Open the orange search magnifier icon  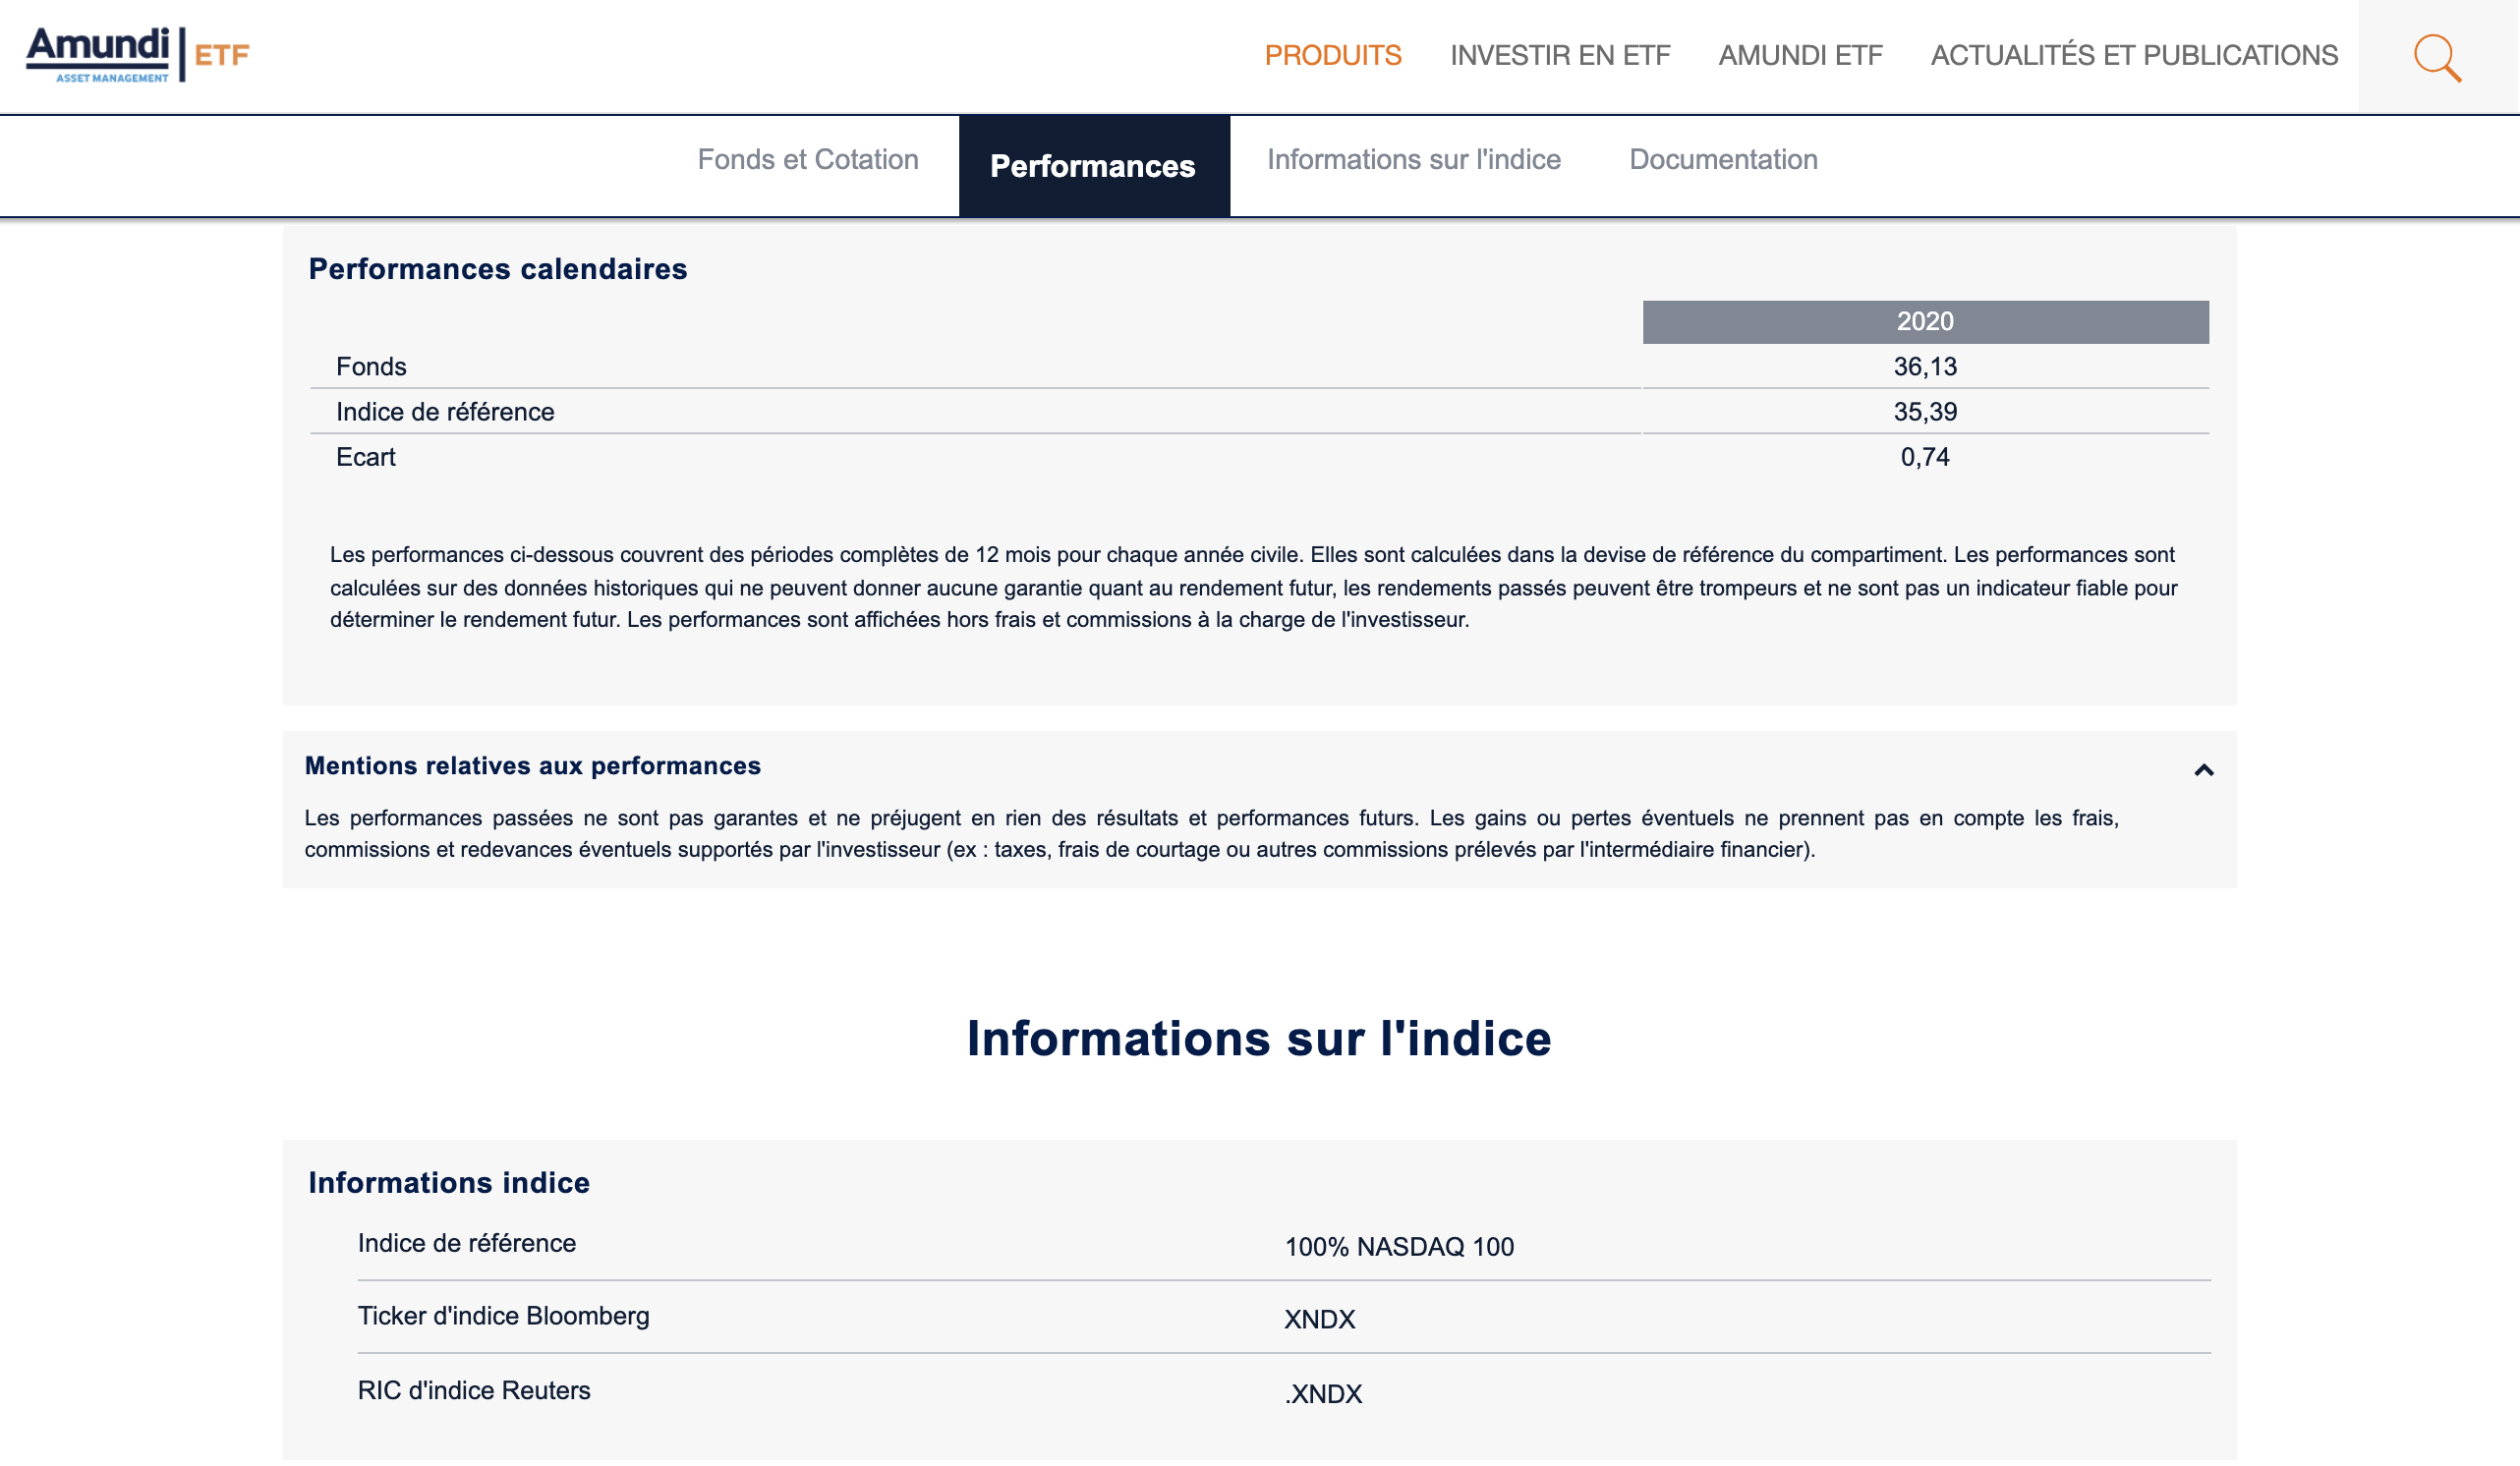coord(2438,57)
